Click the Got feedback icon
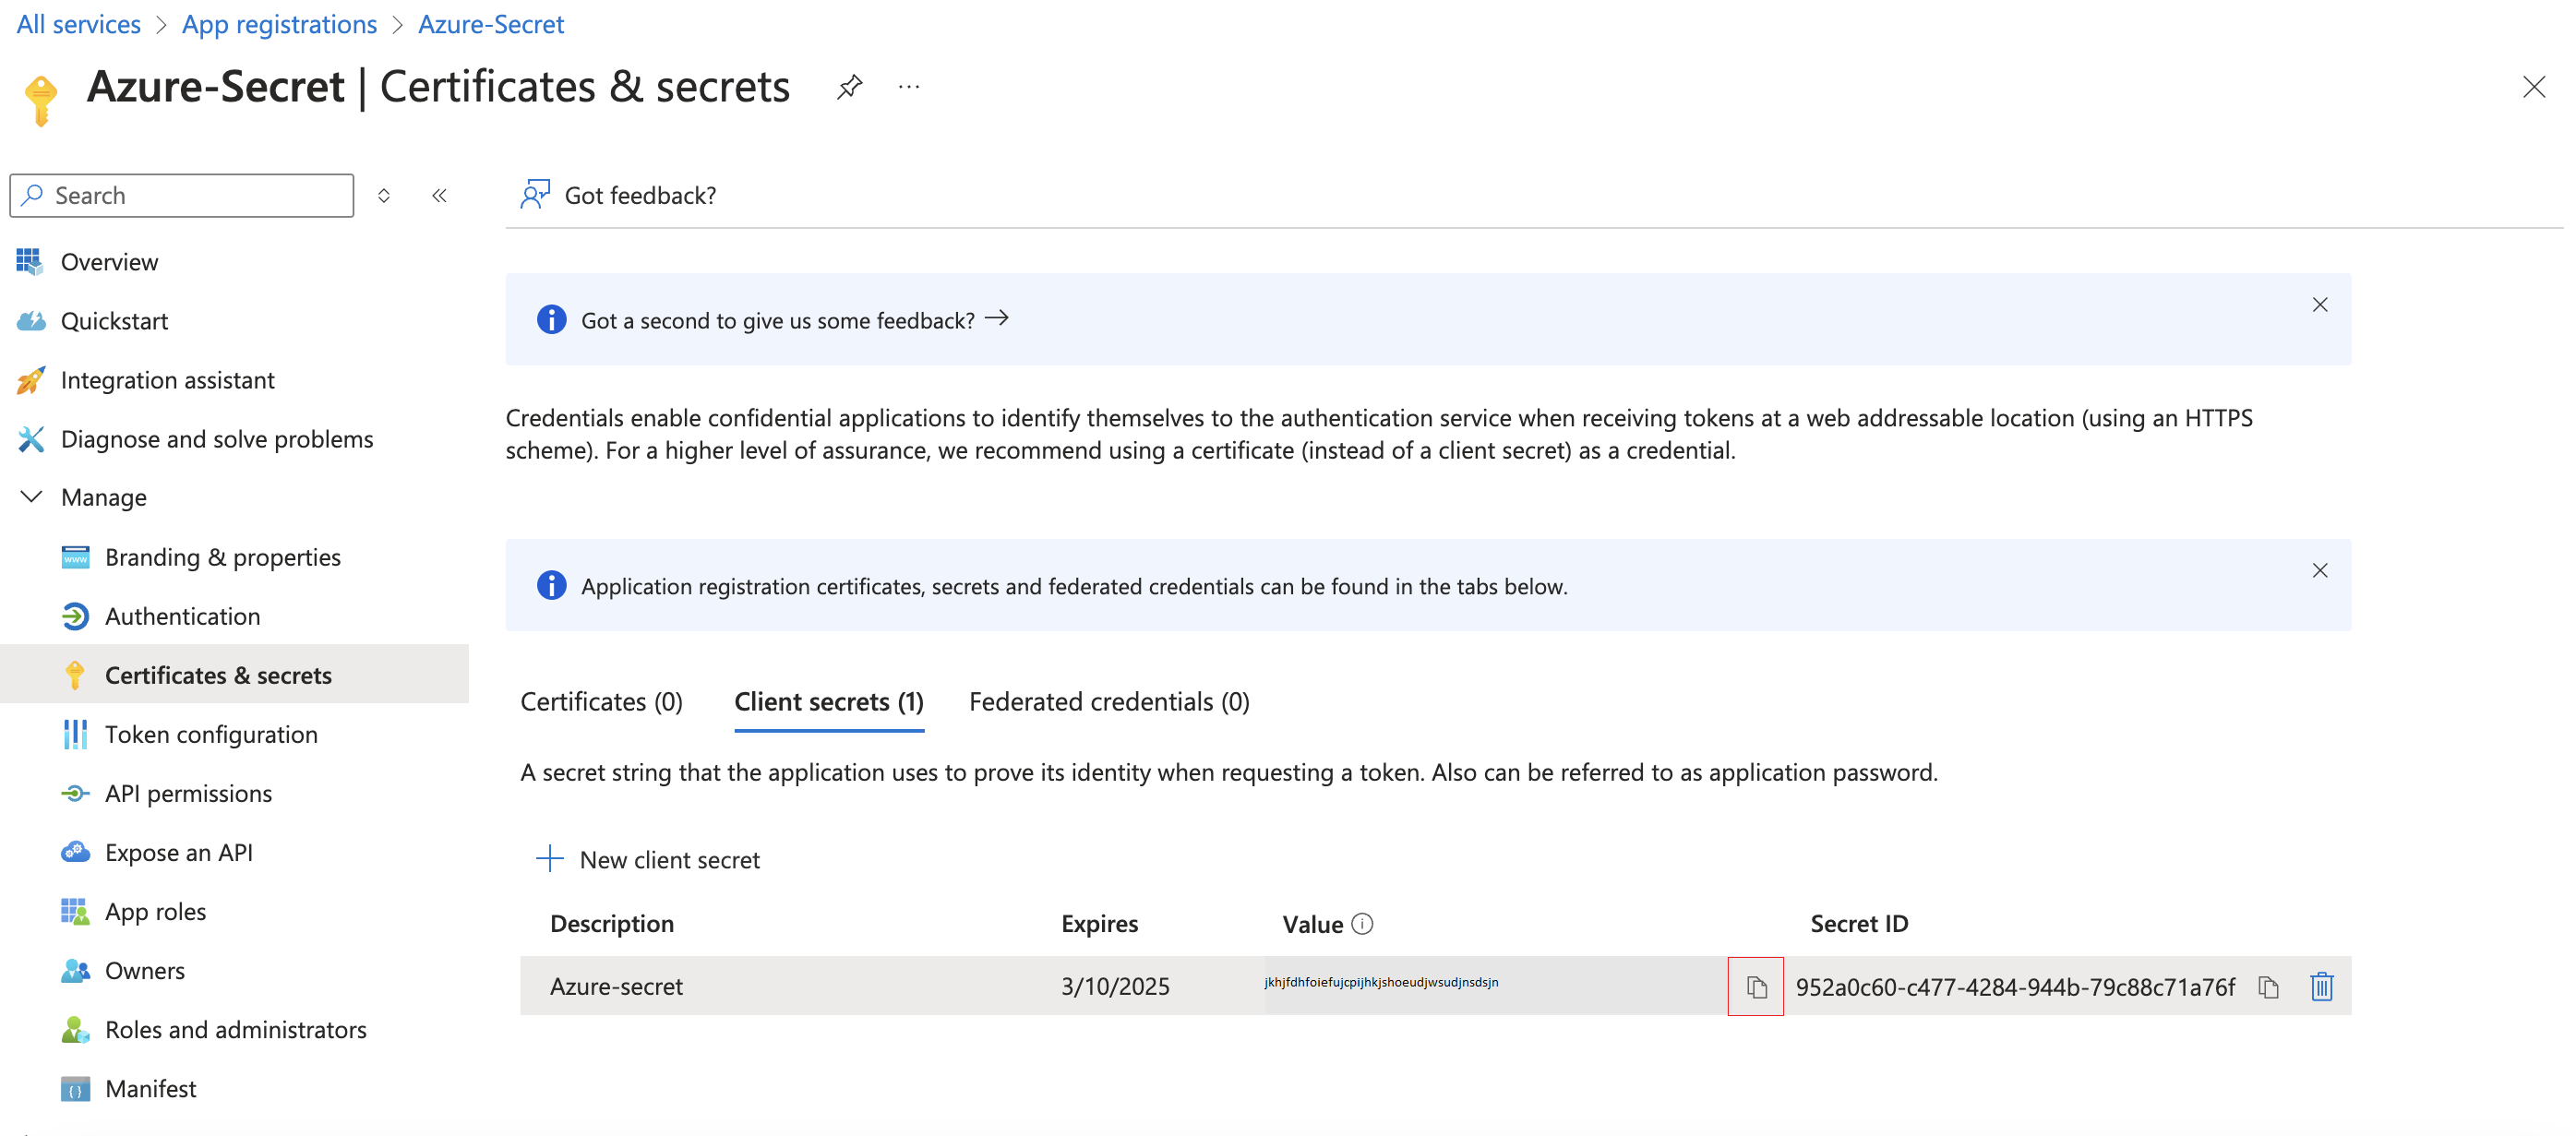The image size is (2576, 1136). (x=535, y=195)
